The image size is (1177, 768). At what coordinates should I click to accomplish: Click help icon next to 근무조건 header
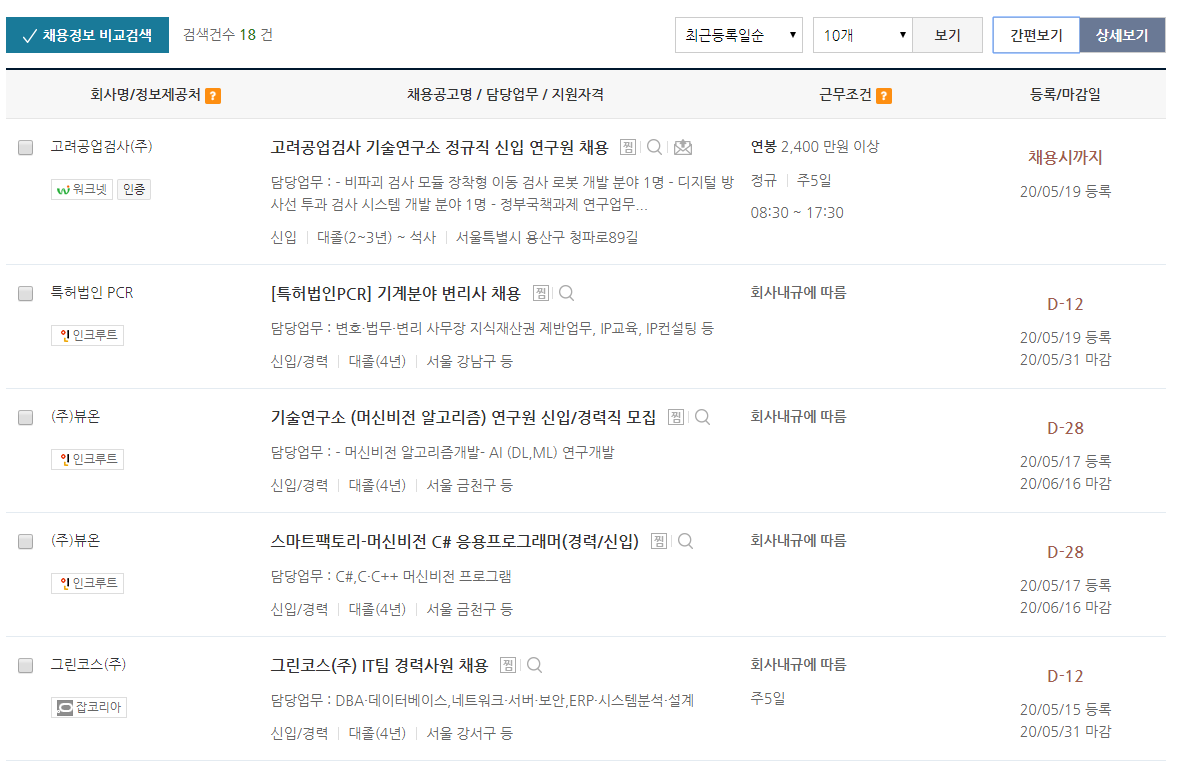point(884,95)
